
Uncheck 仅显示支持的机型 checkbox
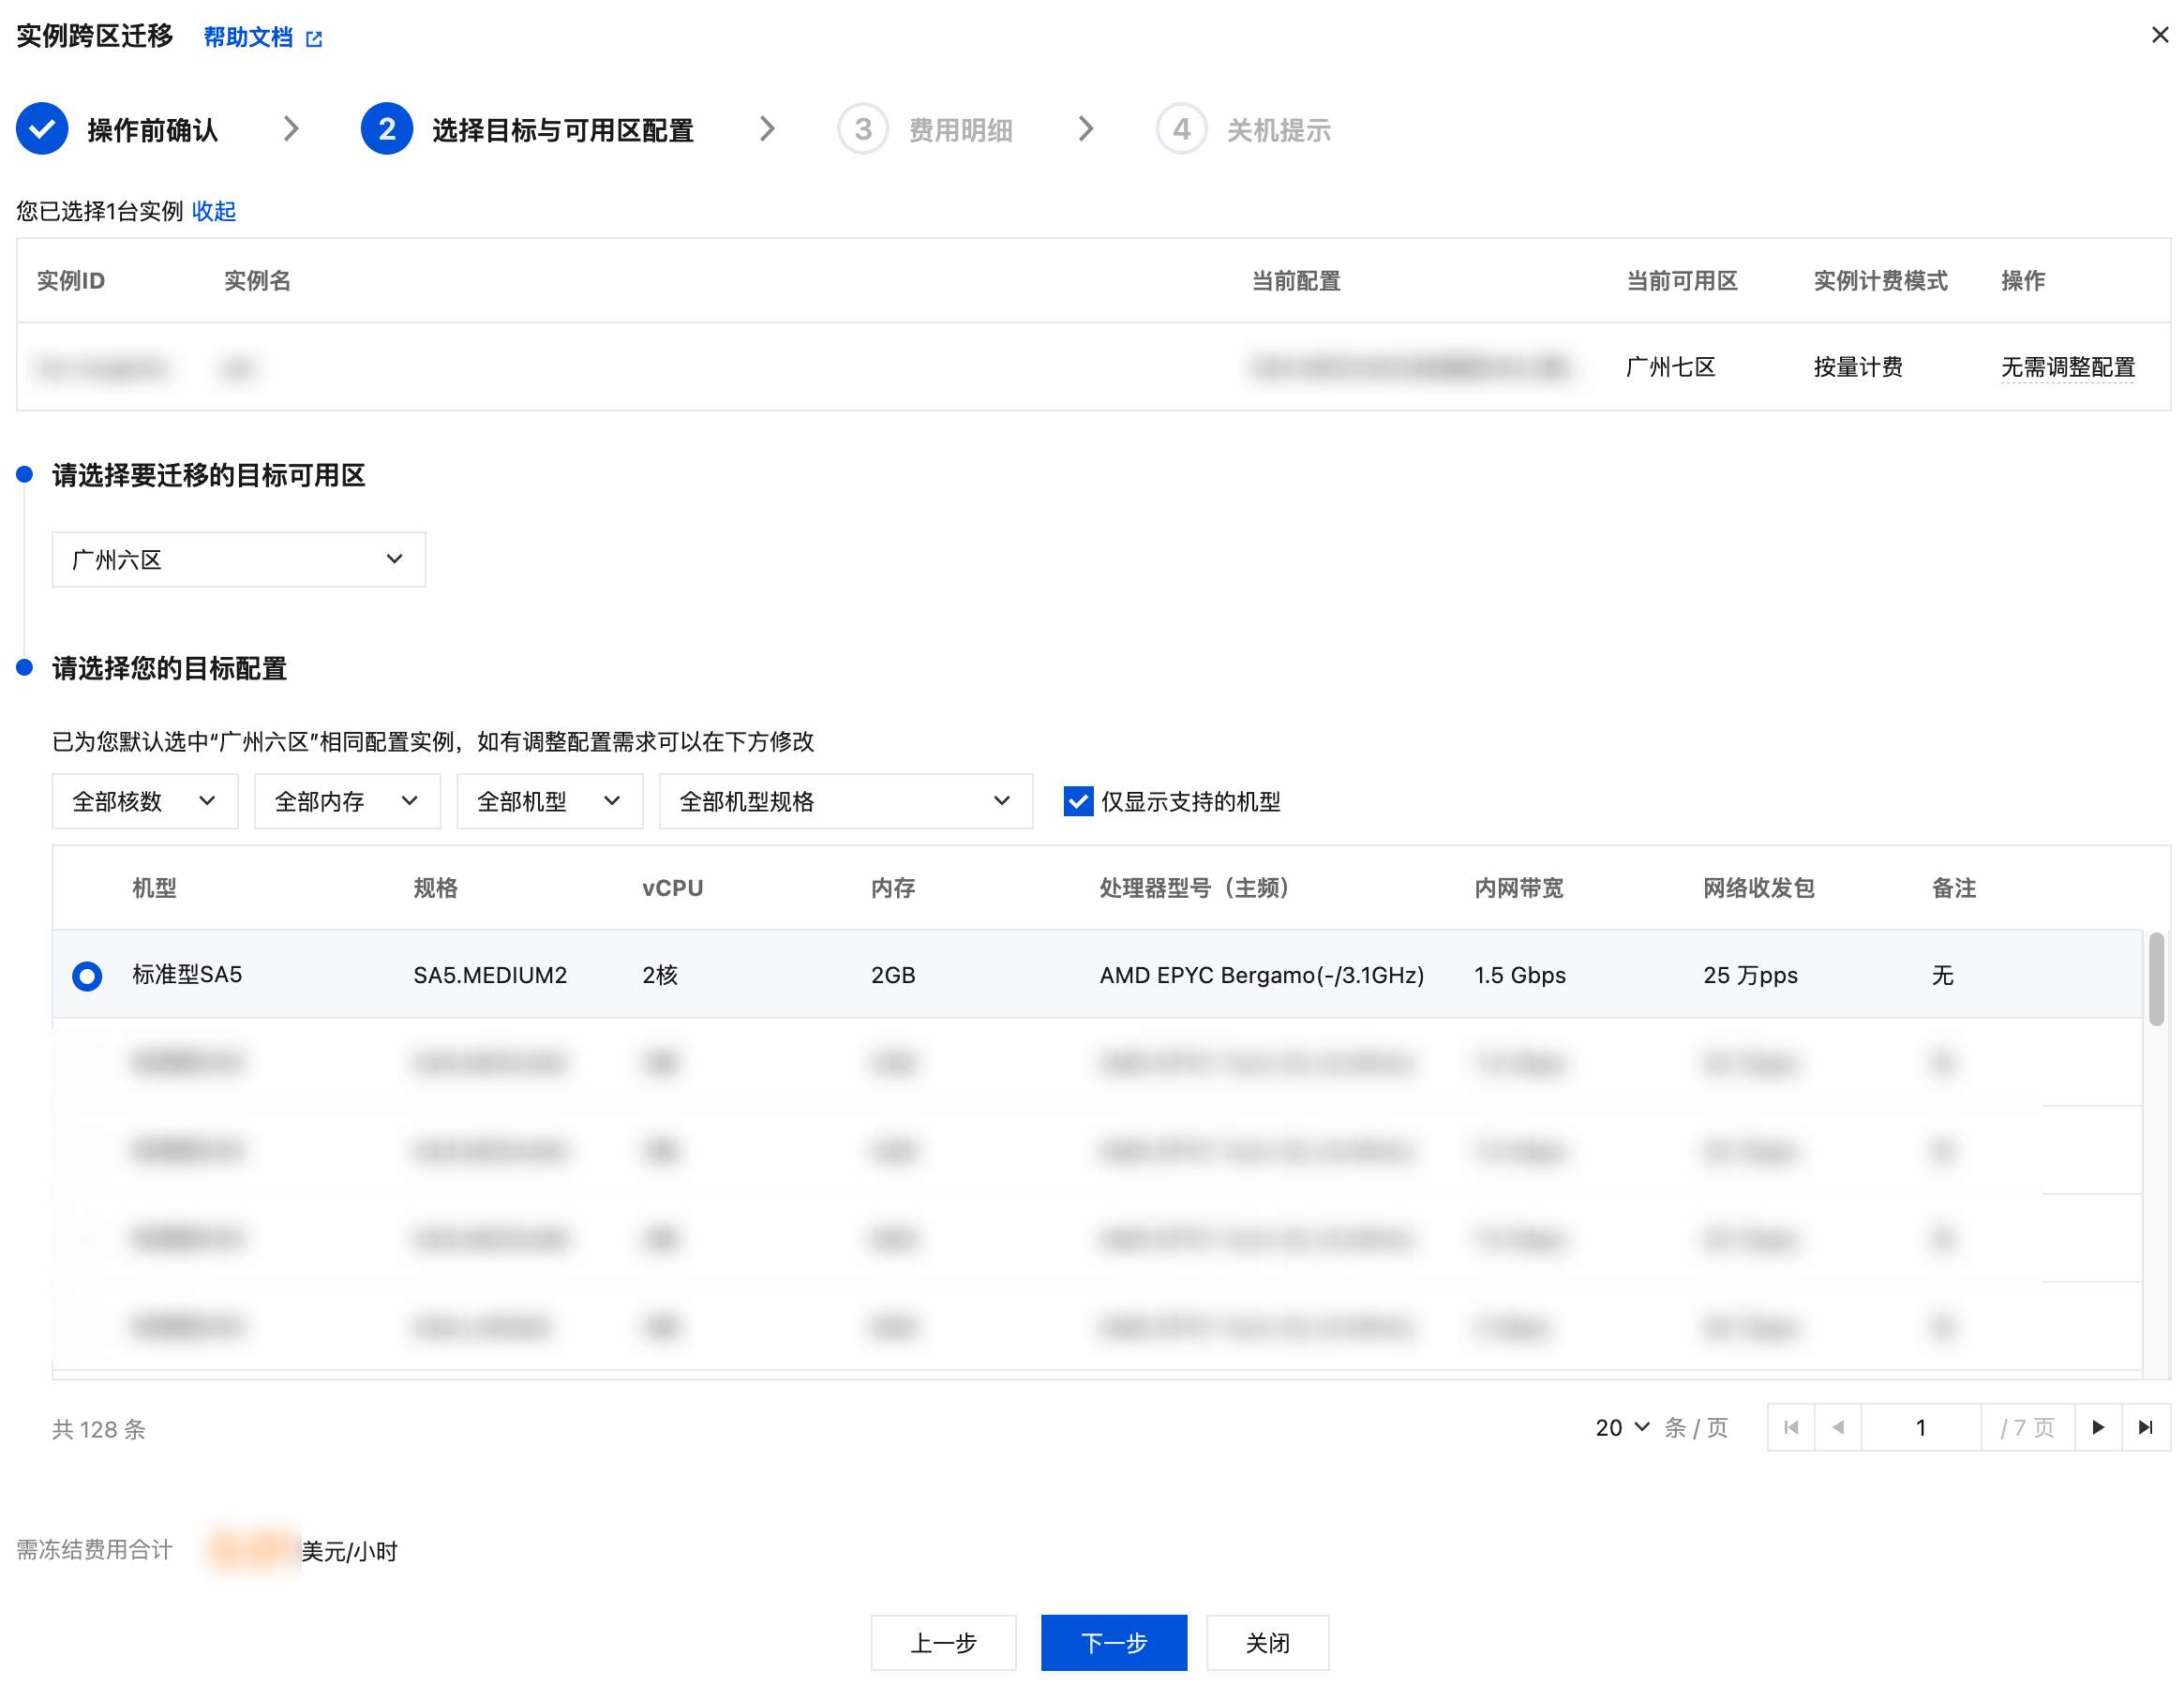1078,801
